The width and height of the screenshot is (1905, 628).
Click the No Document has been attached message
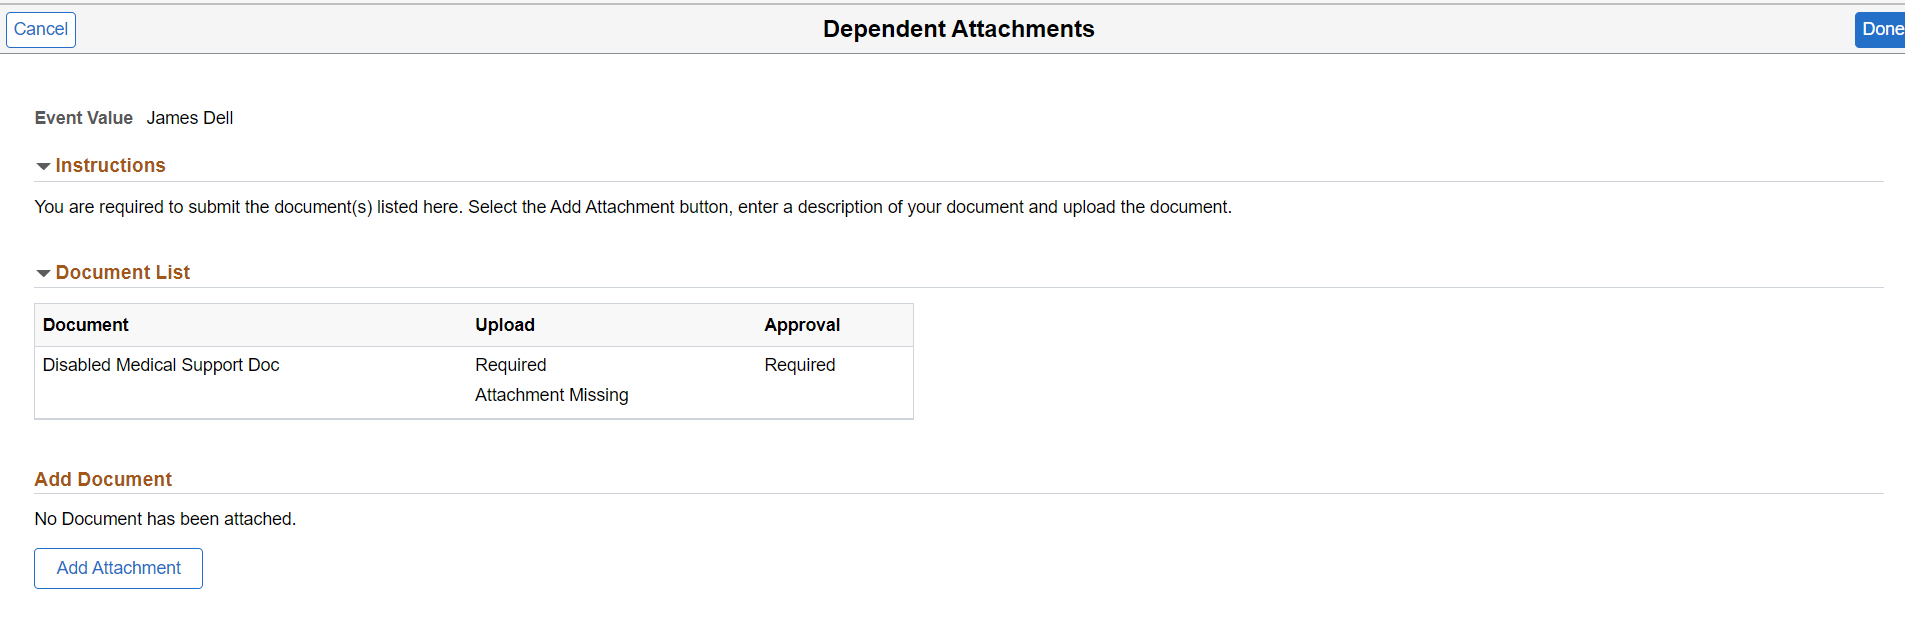165,519
